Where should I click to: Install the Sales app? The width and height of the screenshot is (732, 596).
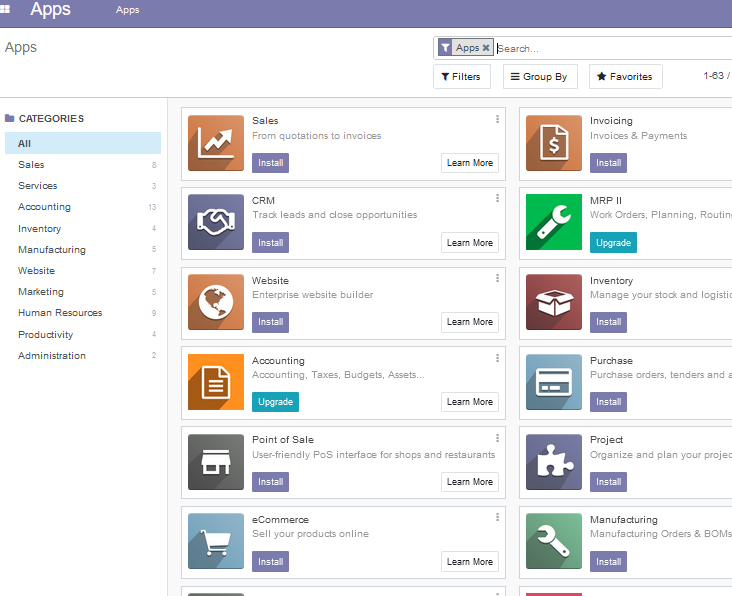pos(270,163)
